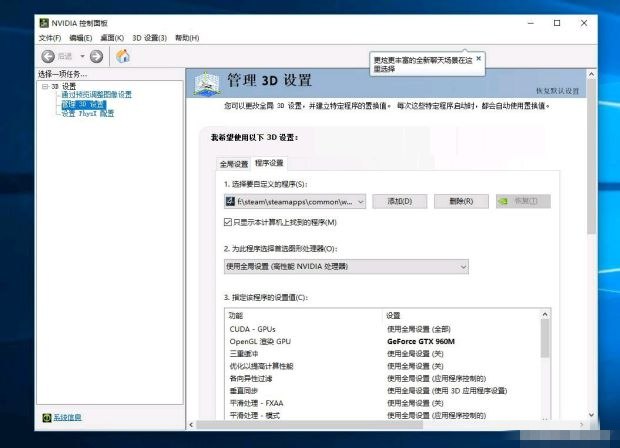Switch to 程序设置 tab
This screenshot has height=448, width=620.
click(x=269, y=163)
